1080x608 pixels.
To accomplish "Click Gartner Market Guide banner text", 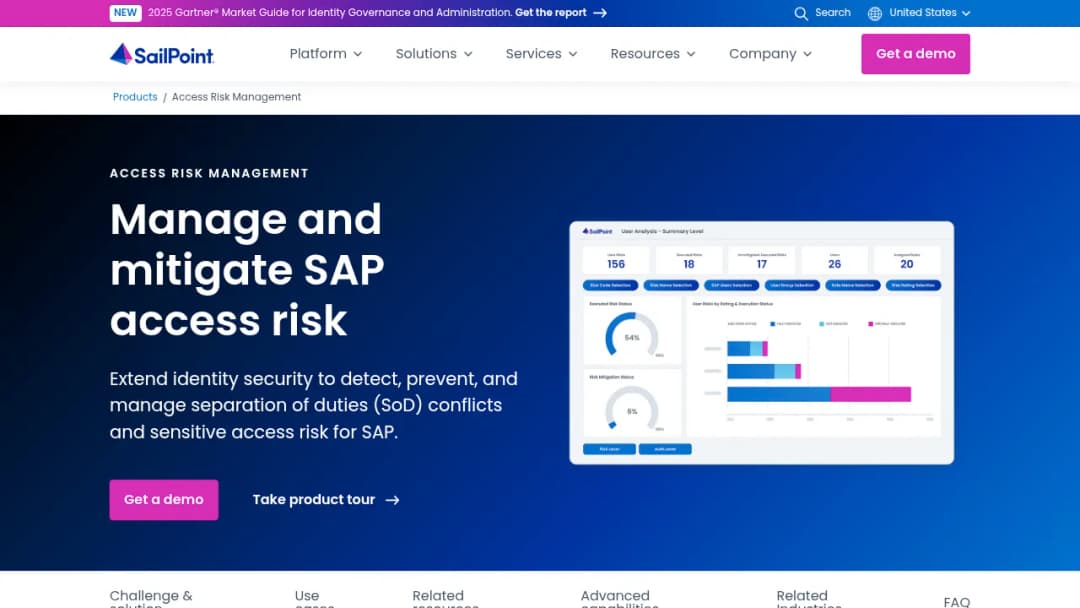I will pyautogui.click(x=330, y=12).
